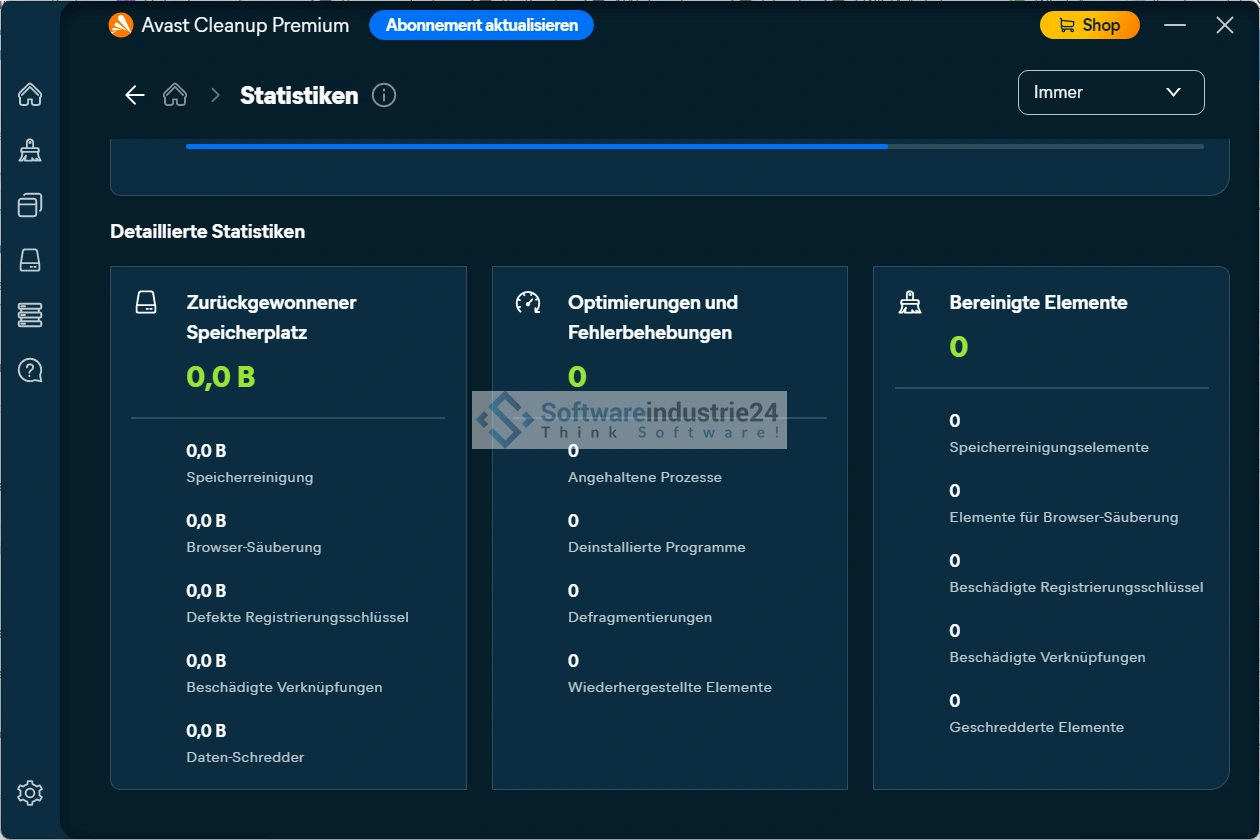The image size is (1260, 840).
Task: Click the Abonnement aktualisieren button
Action: [481, 26]
